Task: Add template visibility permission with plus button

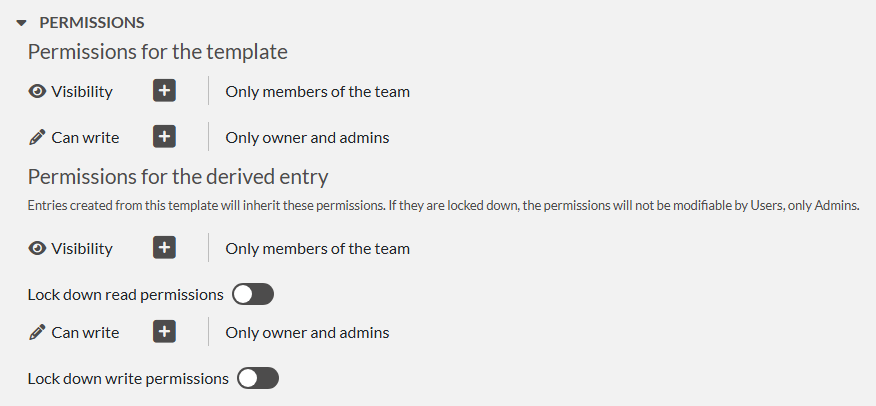Action: tap(165, 91)
